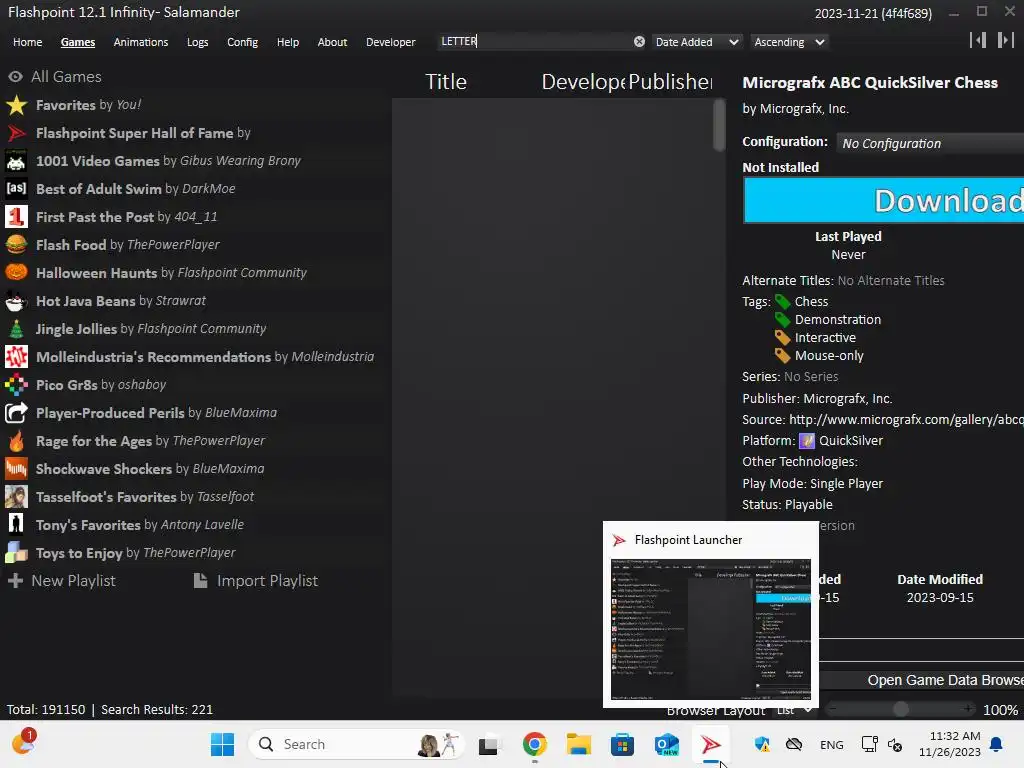Open the Ascending order dropdown
Image resolution: width=1024 pixels, height=768 pixels.
pyautogui.click(x=789, y=42)
